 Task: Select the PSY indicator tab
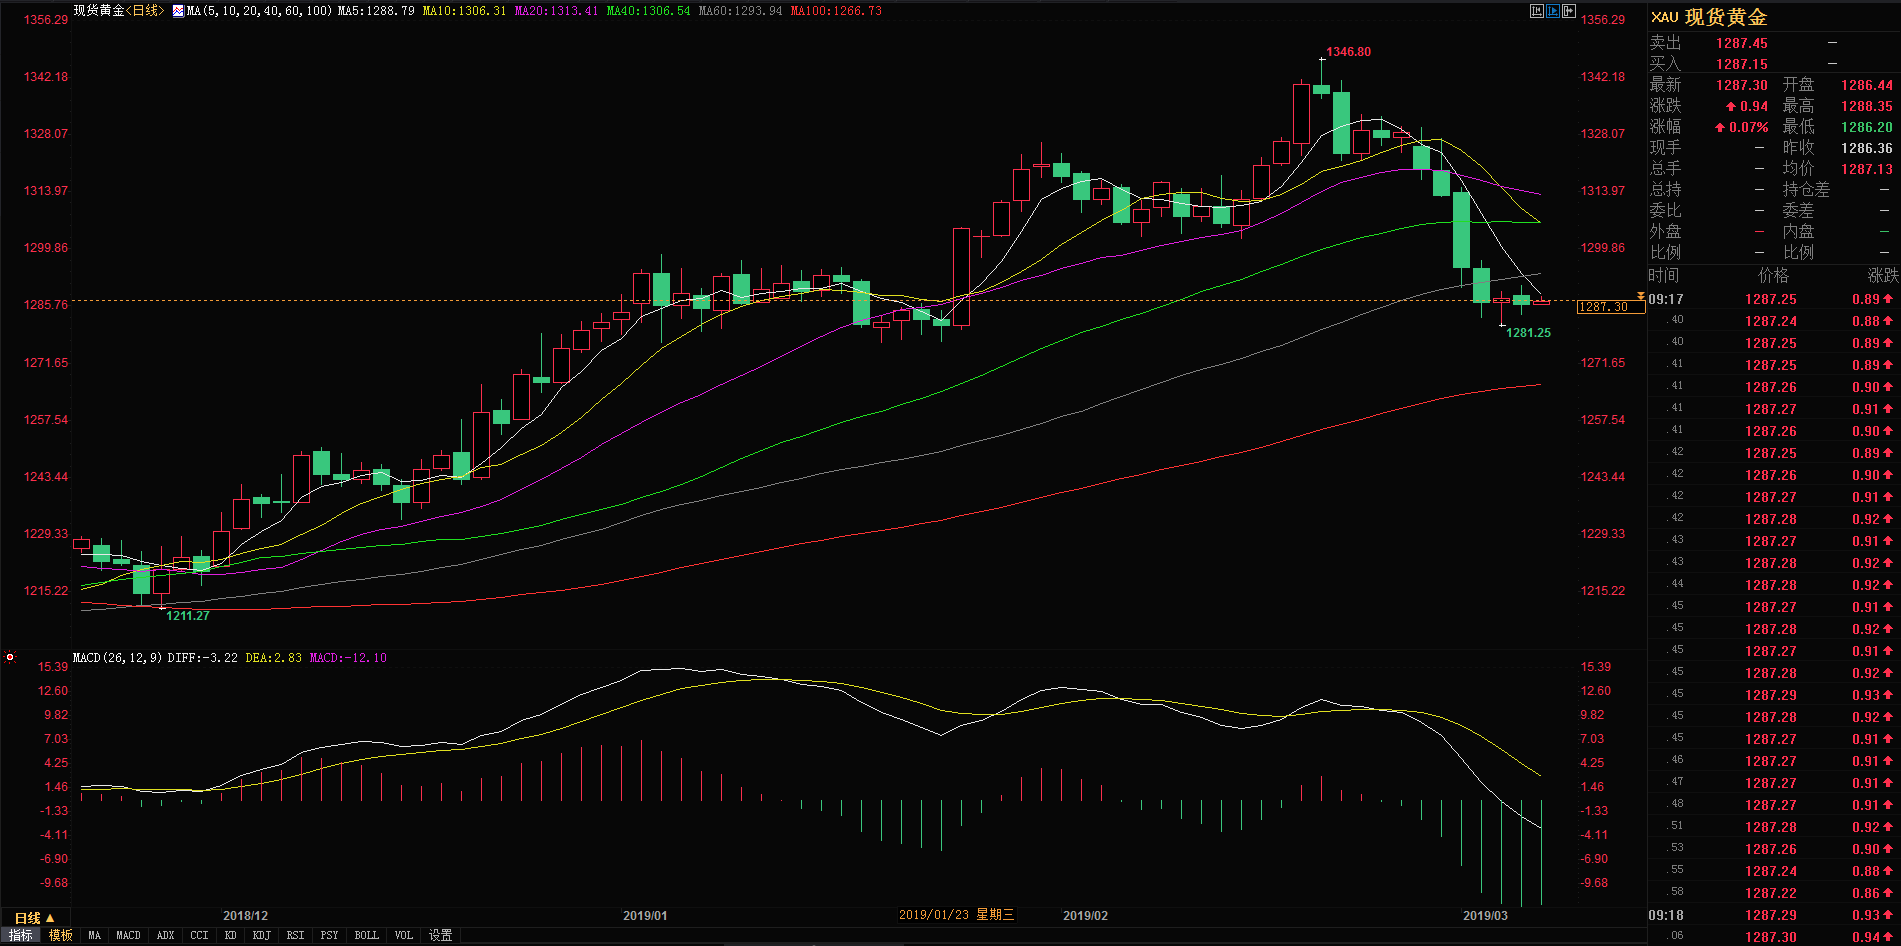coord(330,936)
